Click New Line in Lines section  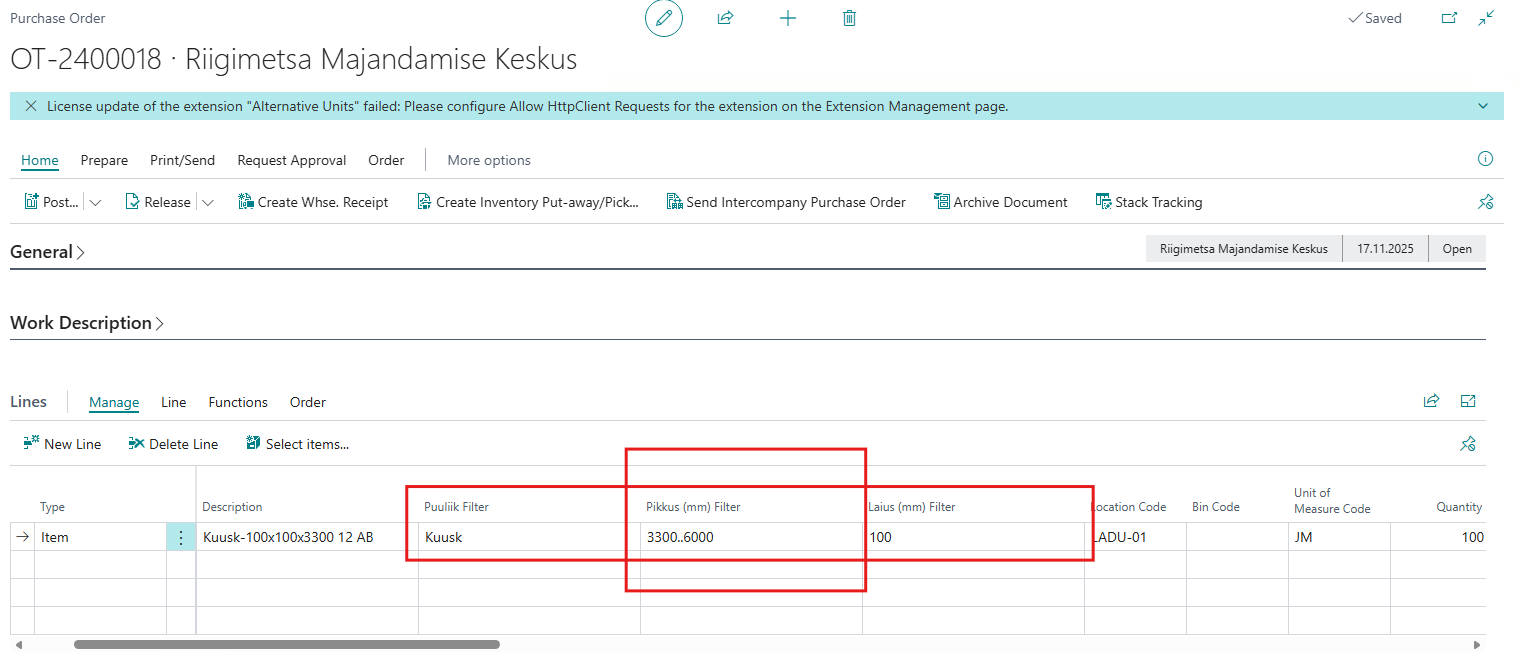pyautogui.click(x=62, y=444)
